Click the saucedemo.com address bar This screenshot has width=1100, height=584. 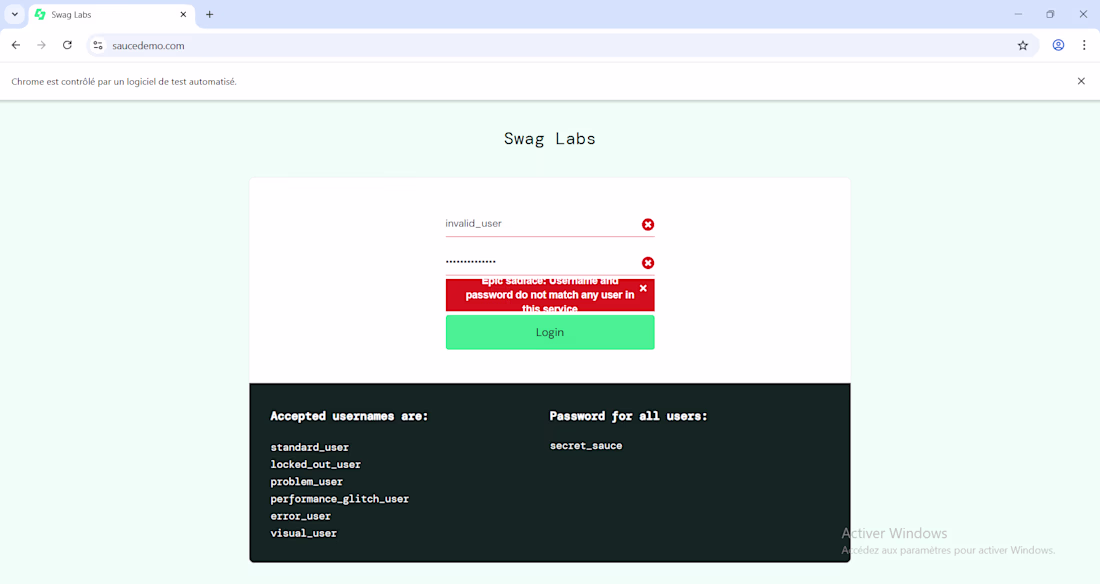coord(561,46)
